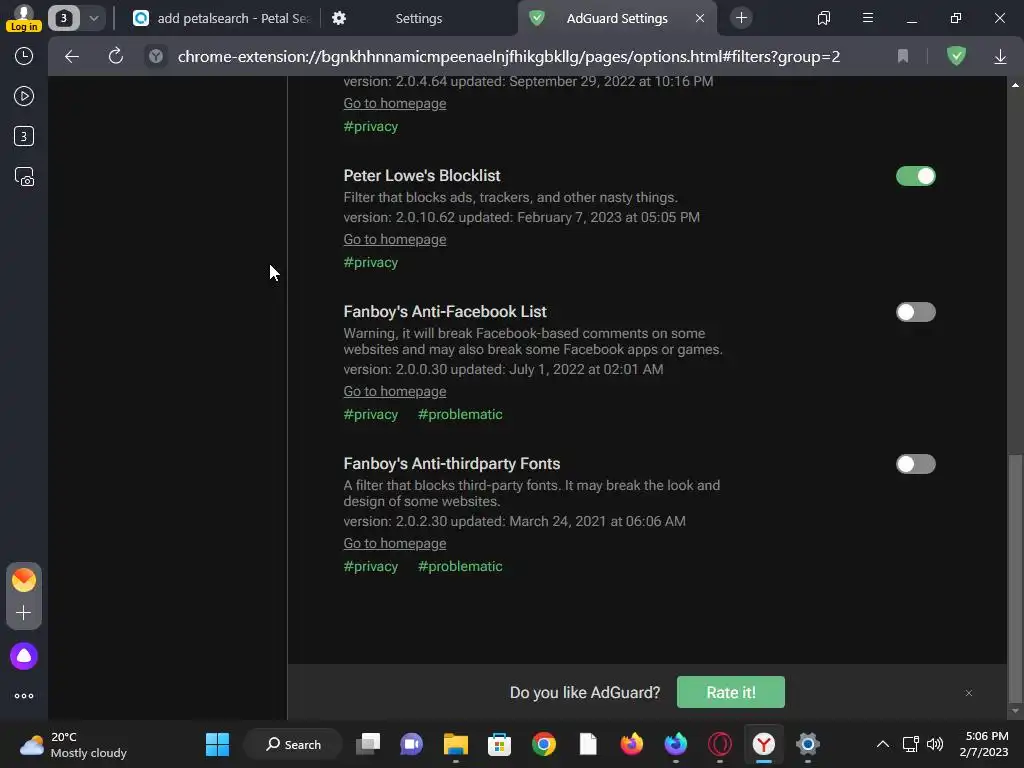This screenshot has height=768, width=1024.
Task: Open the volume control in system tray
Action: pyautogui.click(x=935, y=744)
